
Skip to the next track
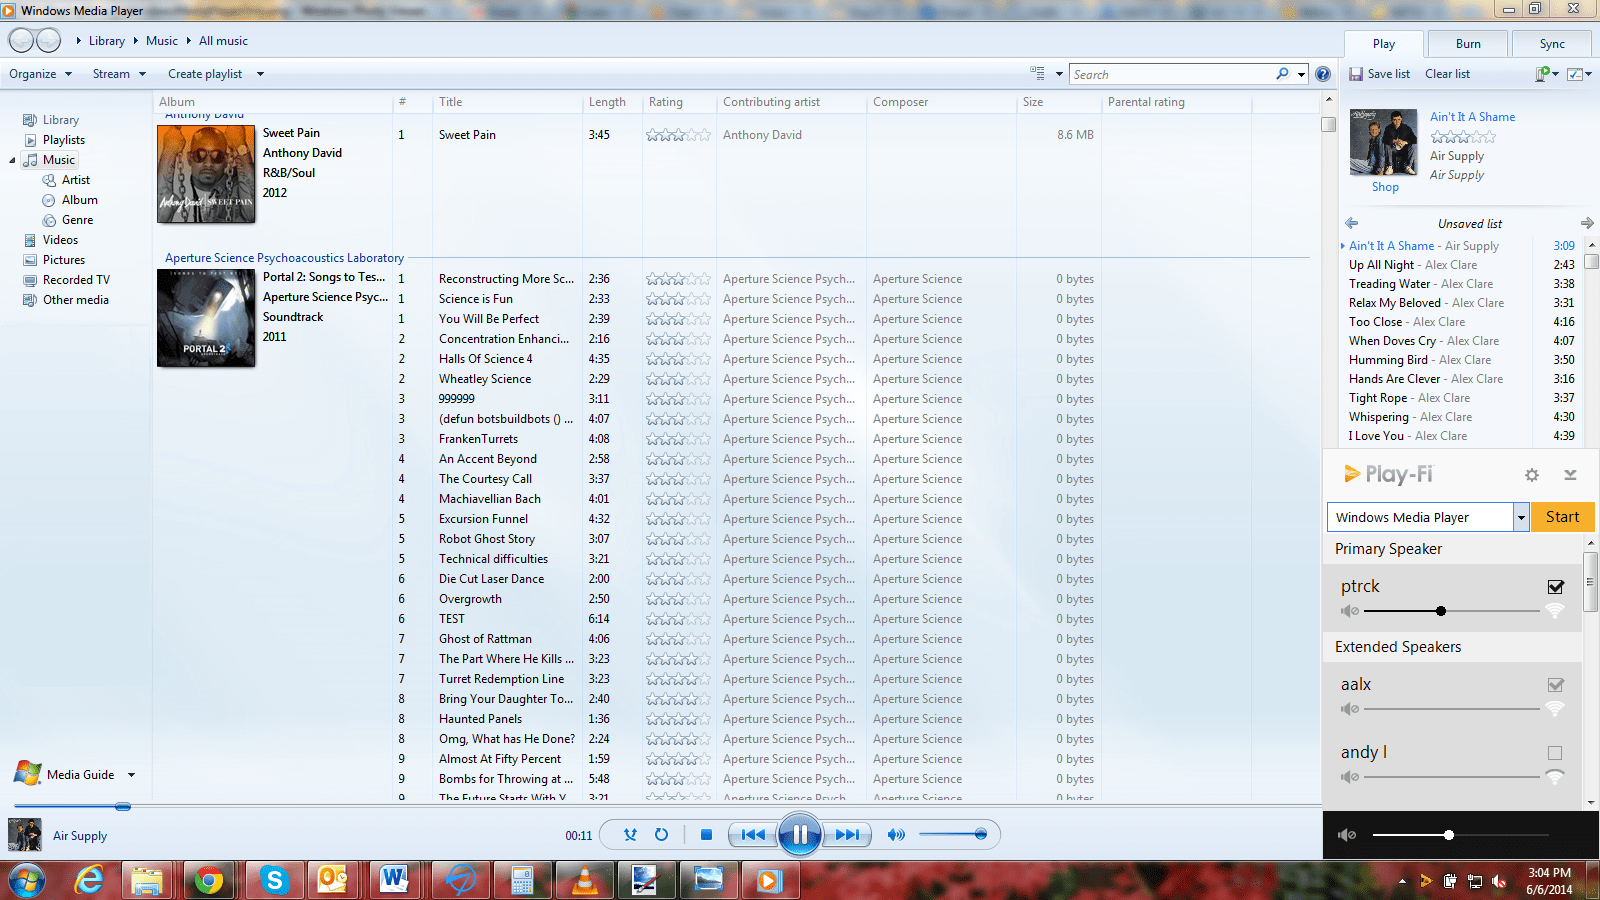(848, 834)
